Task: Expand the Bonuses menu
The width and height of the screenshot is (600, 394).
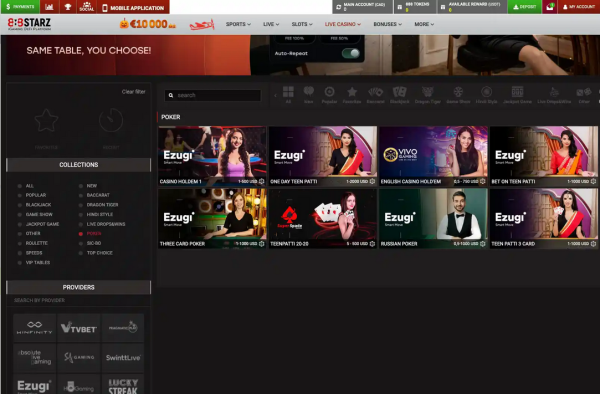Action: click(387, 24)
